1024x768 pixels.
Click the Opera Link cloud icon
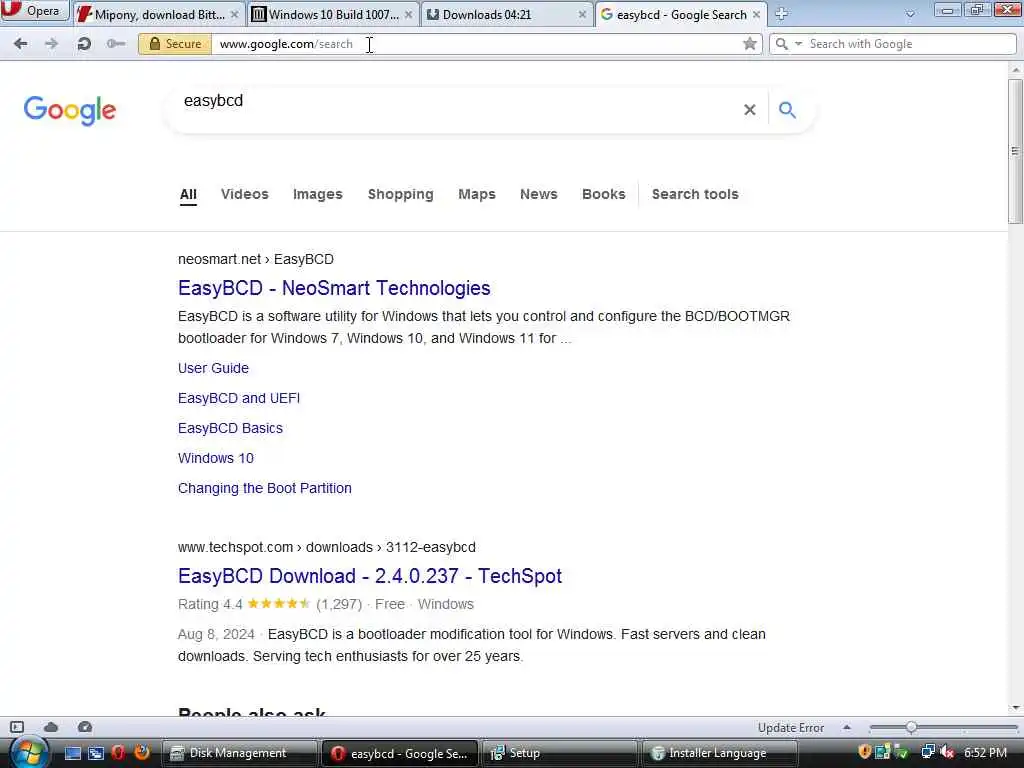tap(51, 727)
